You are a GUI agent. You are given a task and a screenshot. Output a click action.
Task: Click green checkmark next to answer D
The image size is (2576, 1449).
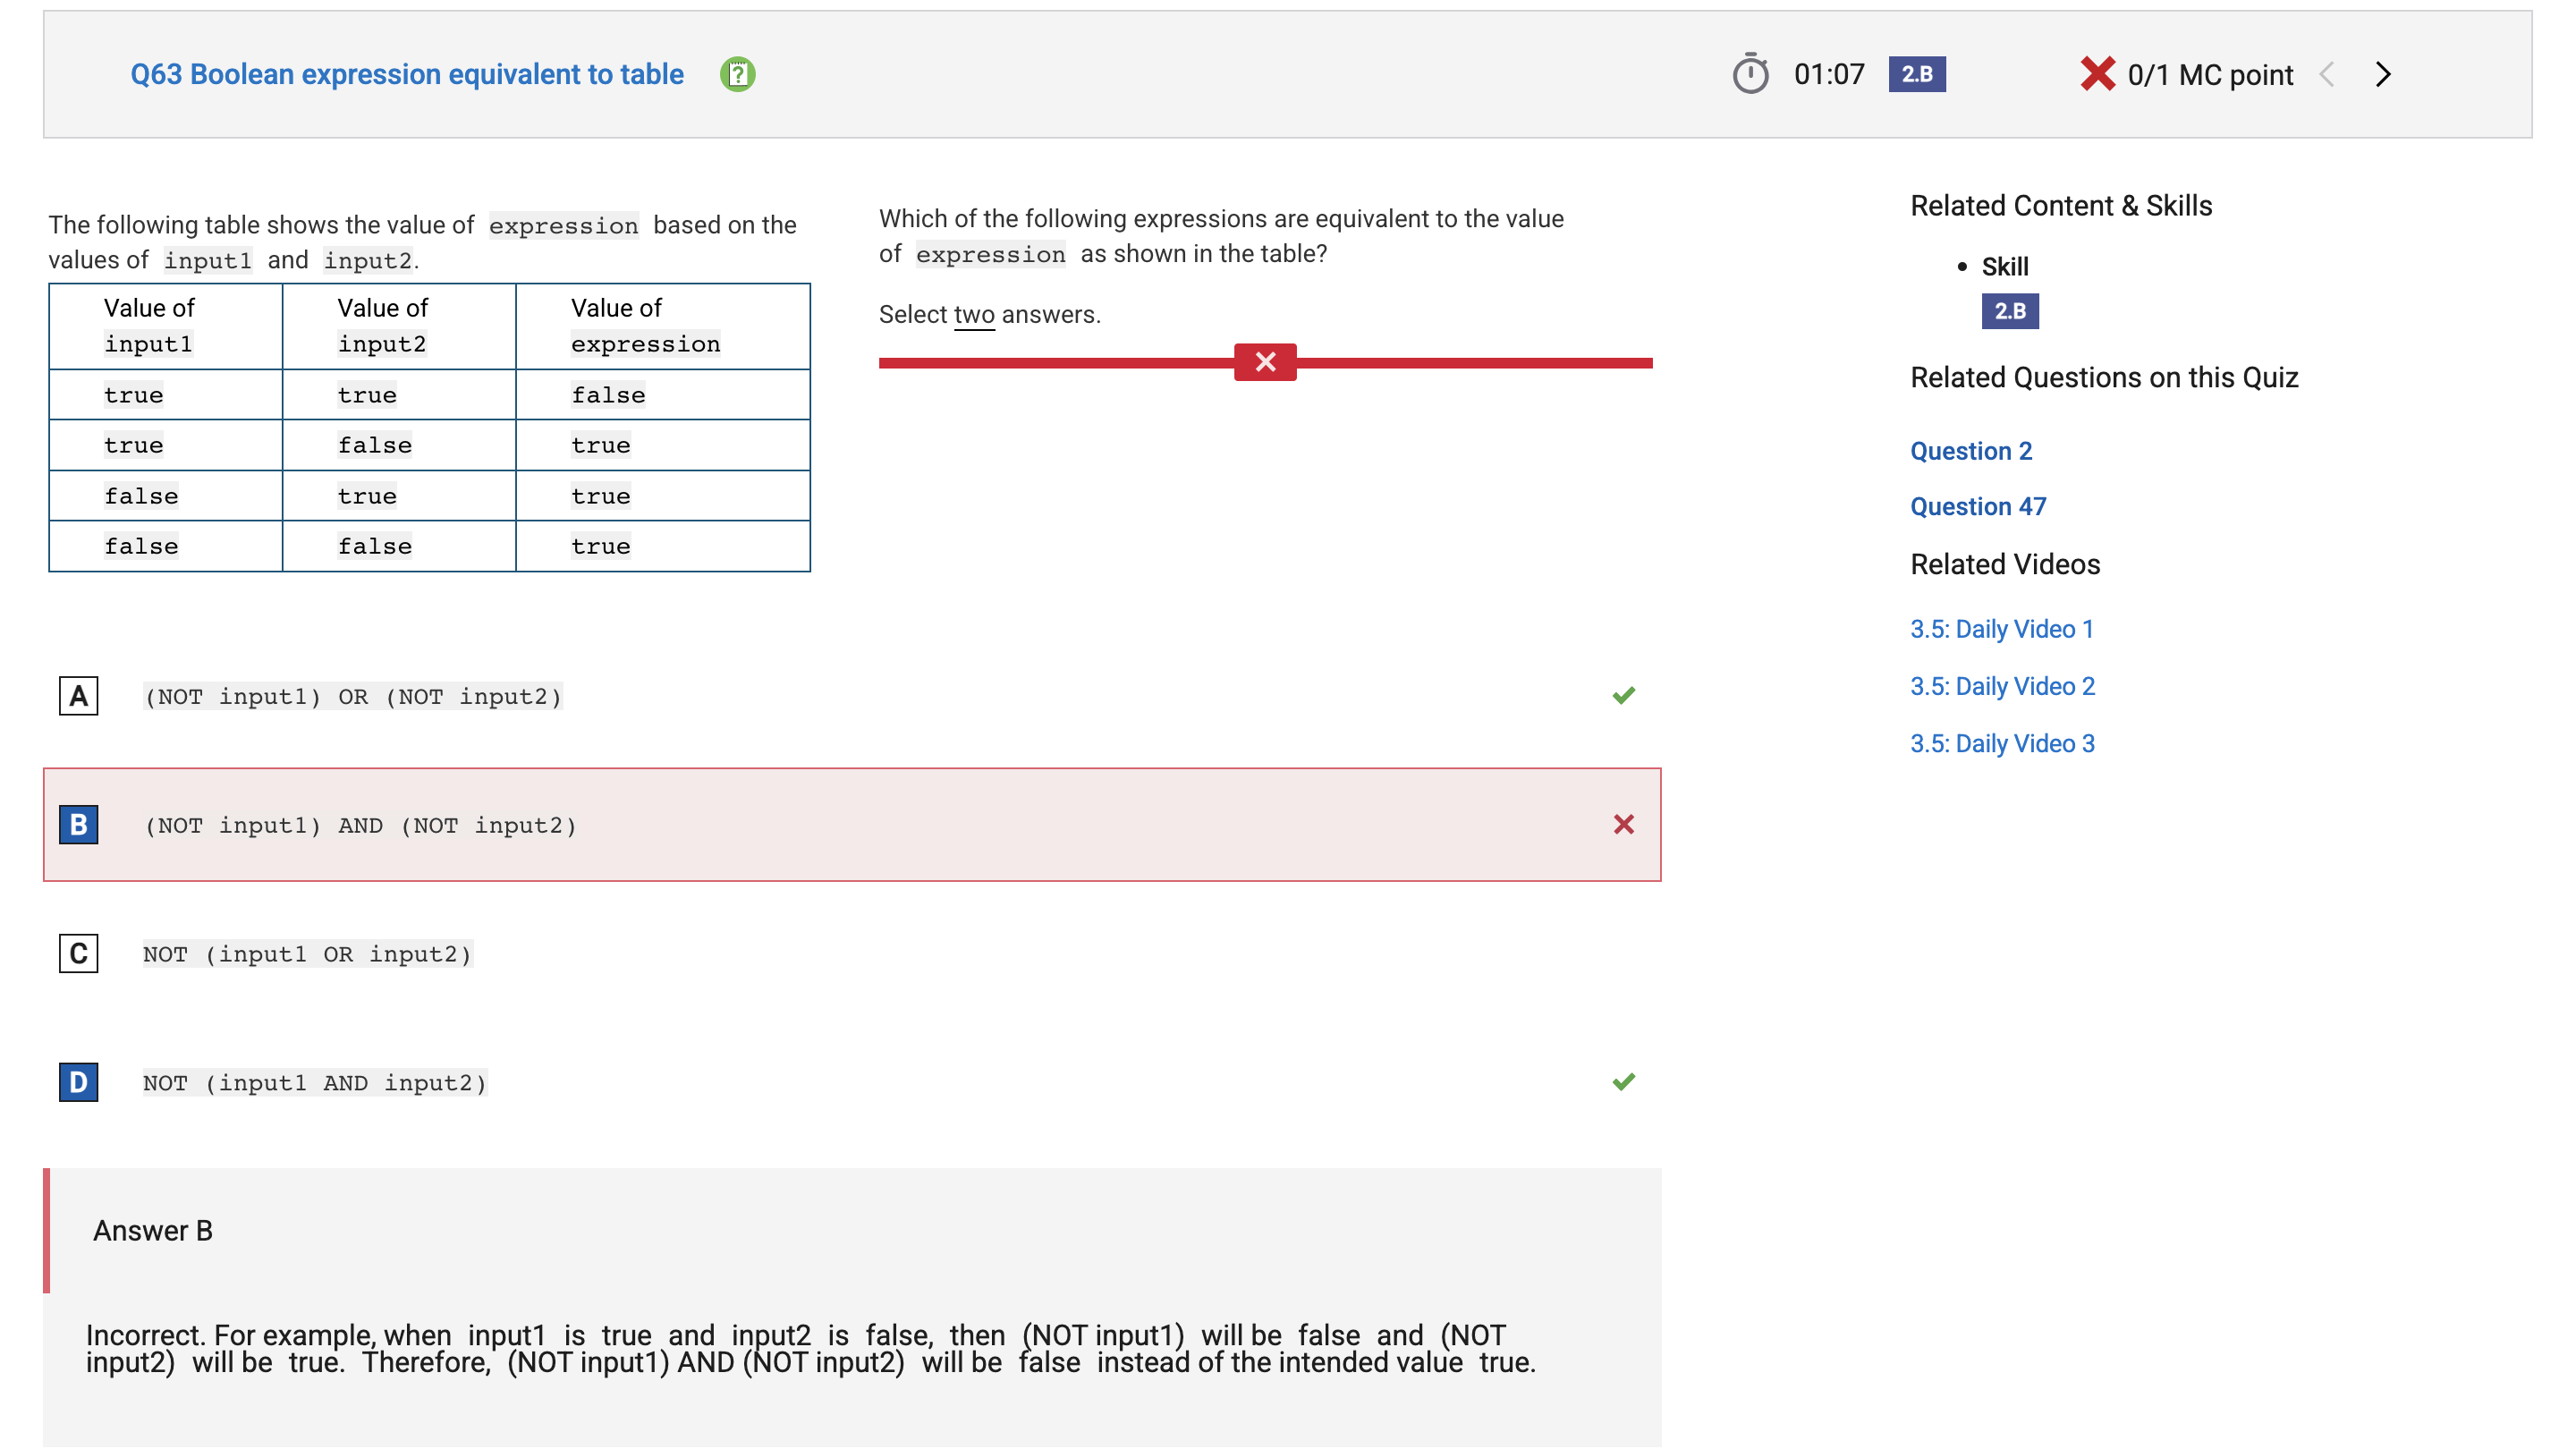click(1623, 1082)
